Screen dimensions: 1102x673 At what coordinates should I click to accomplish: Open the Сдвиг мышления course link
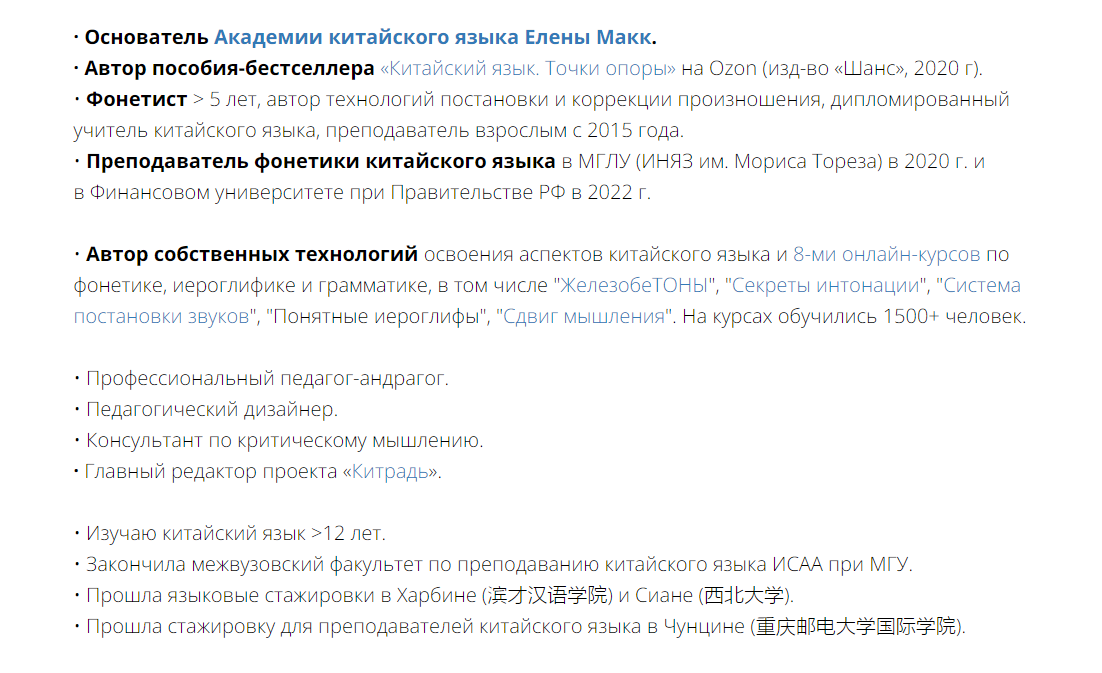pyautogui.click(x=584, y=317)
